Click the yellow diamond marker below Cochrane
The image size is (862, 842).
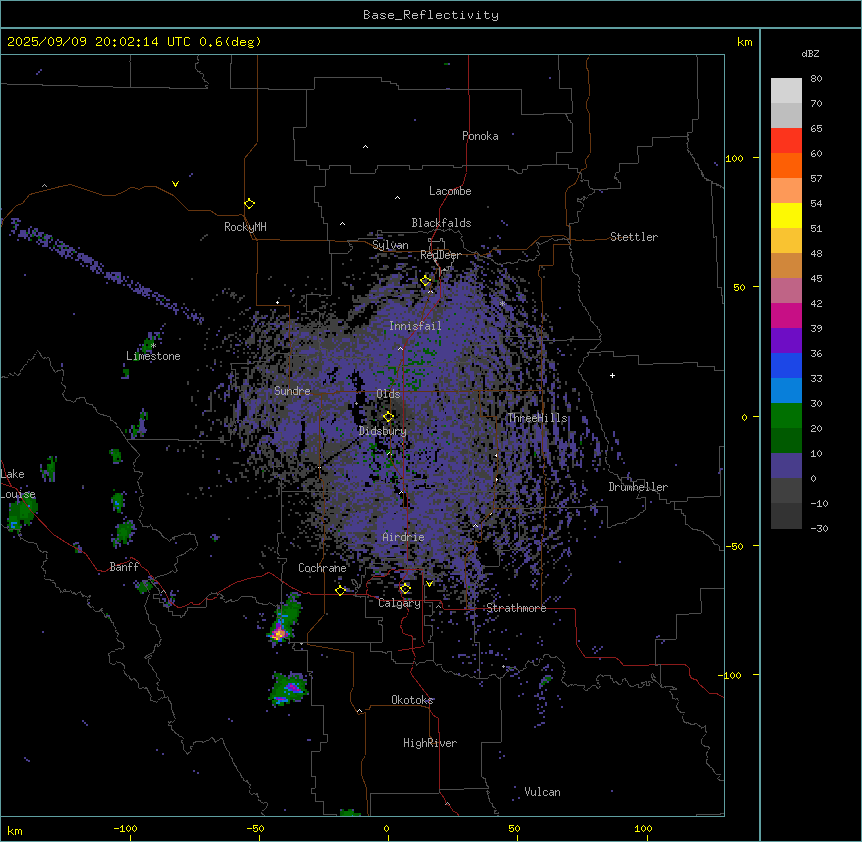coord(340,591)
